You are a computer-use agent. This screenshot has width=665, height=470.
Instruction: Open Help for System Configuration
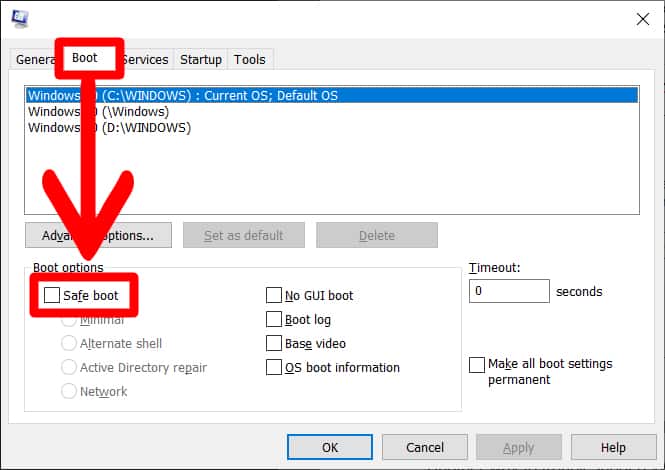pyautogui.click(x=613, y=447)
